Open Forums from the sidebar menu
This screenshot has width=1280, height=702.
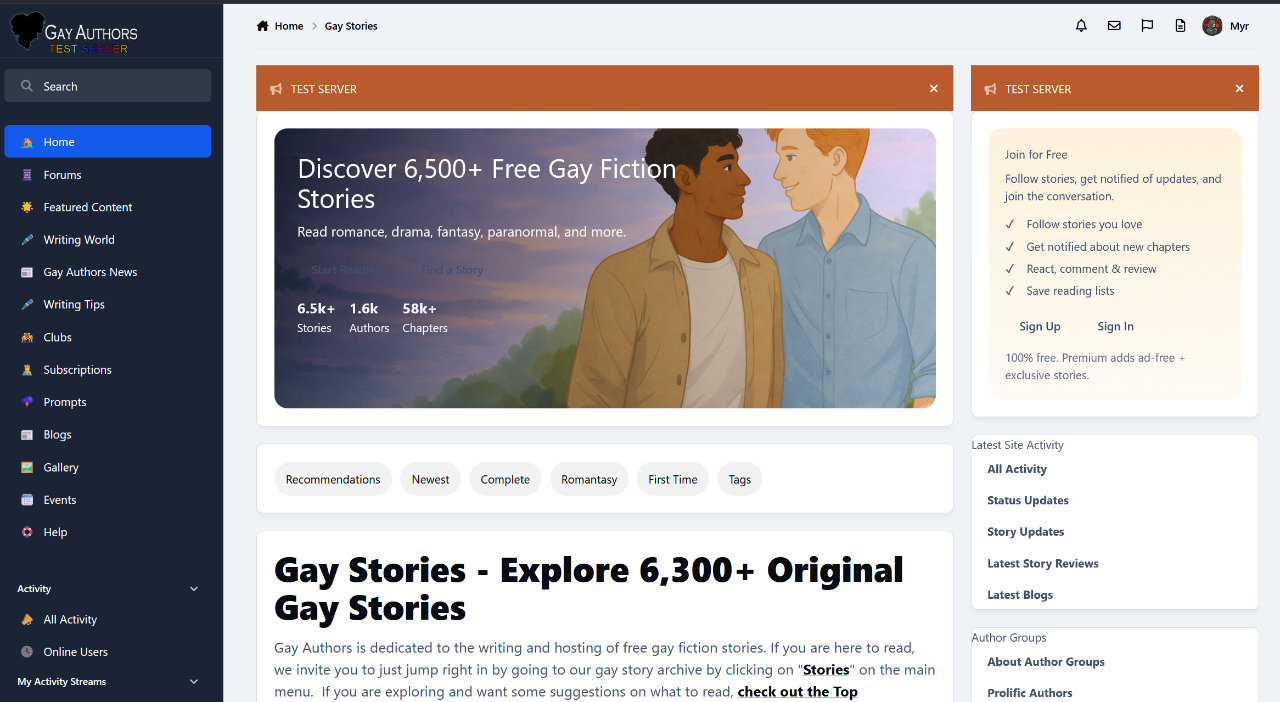tap(62, 175)
